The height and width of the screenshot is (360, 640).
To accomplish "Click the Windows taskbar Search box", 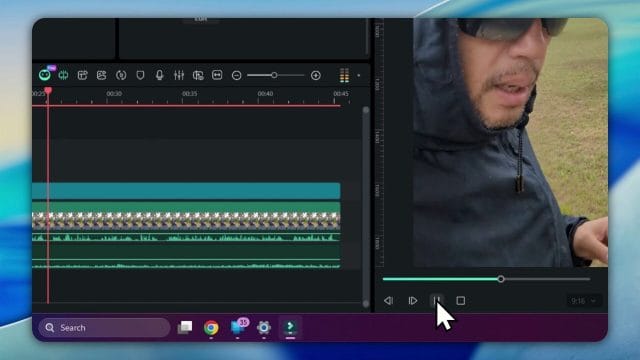I will point(104,328).
